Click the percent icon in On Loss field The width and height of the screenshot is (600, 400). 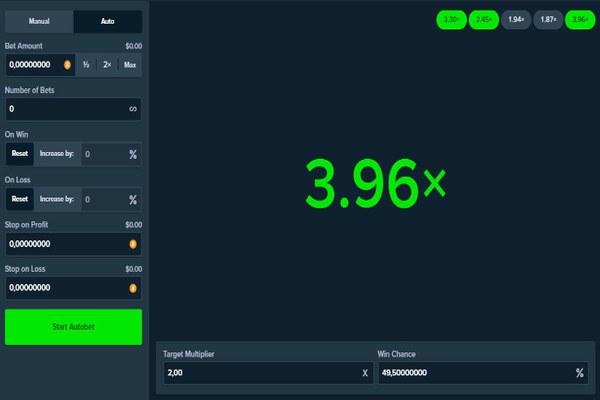pyautogui.click(x=132, y=199)
